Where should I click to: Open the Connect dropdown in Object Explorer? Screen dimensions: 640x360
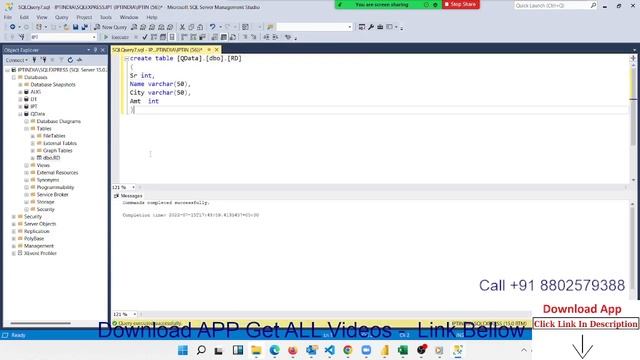pyautogui.click(x=27, y=60)
